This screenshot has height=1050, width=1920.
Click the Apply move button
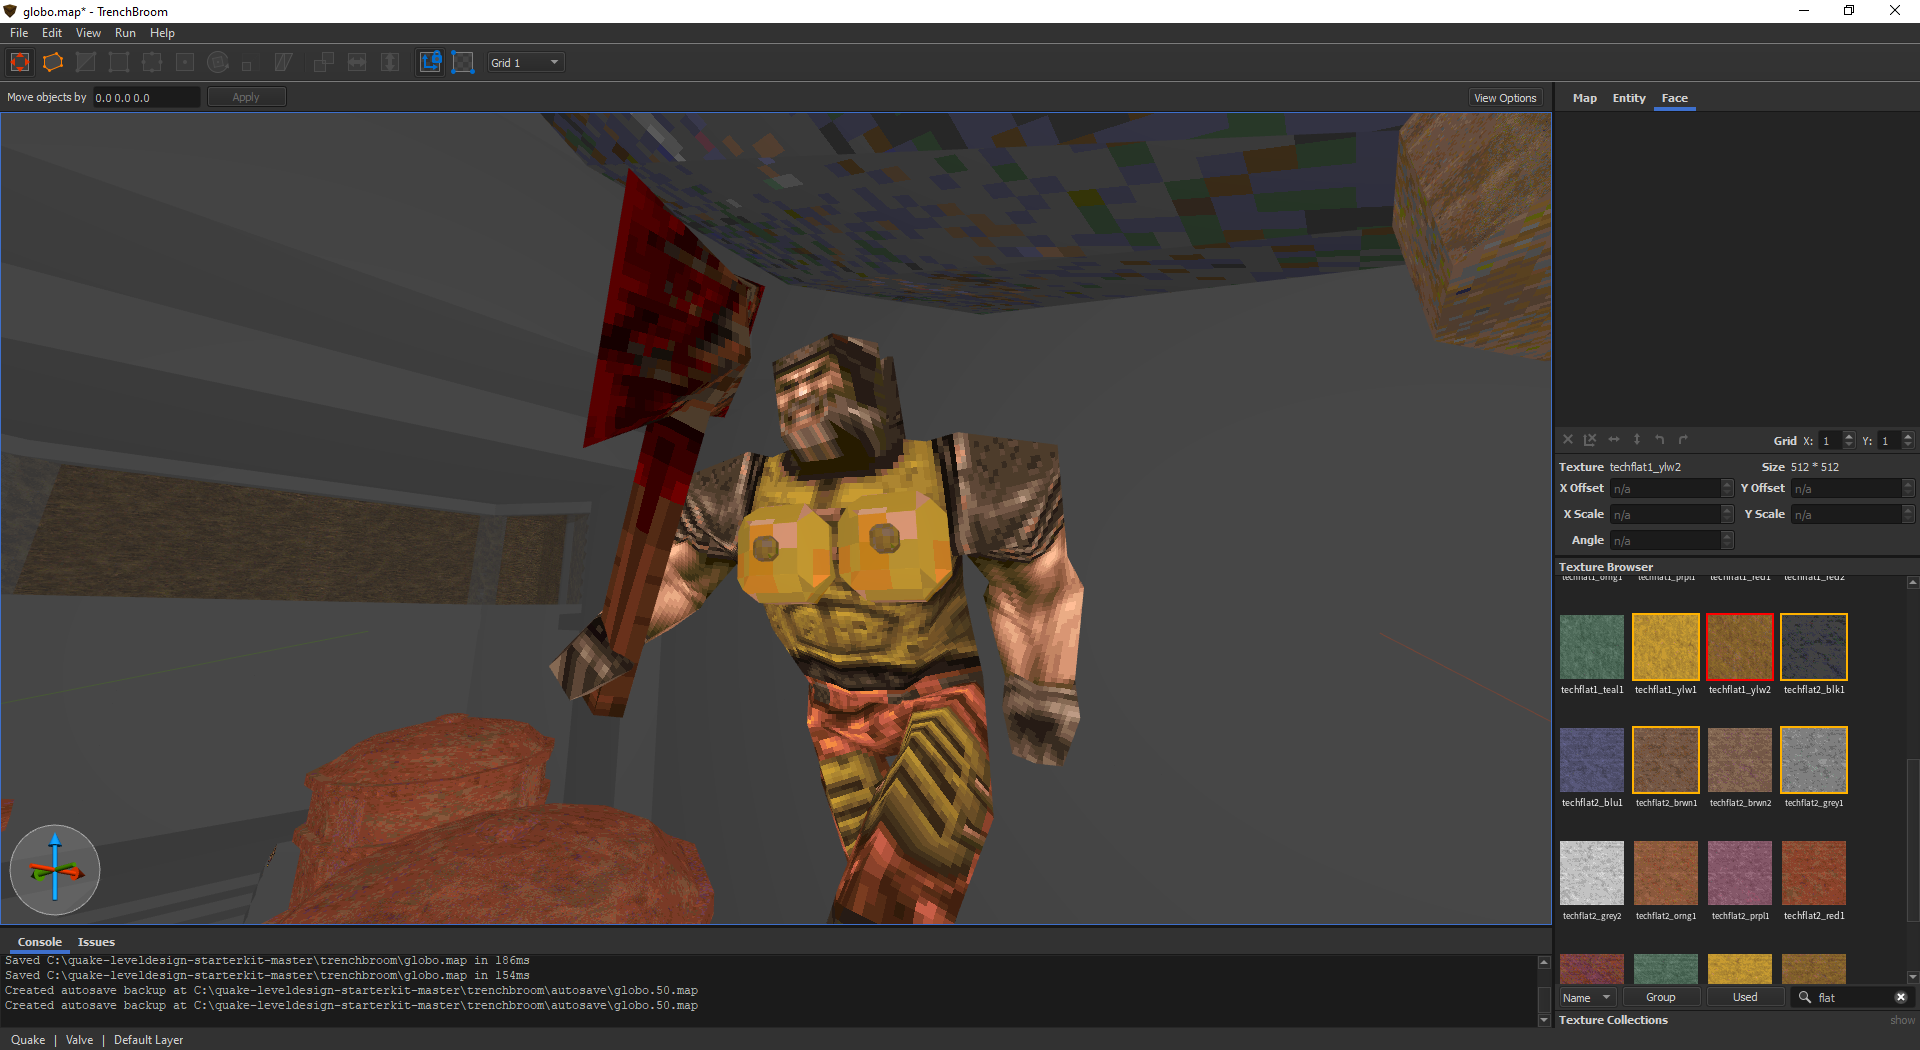click(246, 97)
